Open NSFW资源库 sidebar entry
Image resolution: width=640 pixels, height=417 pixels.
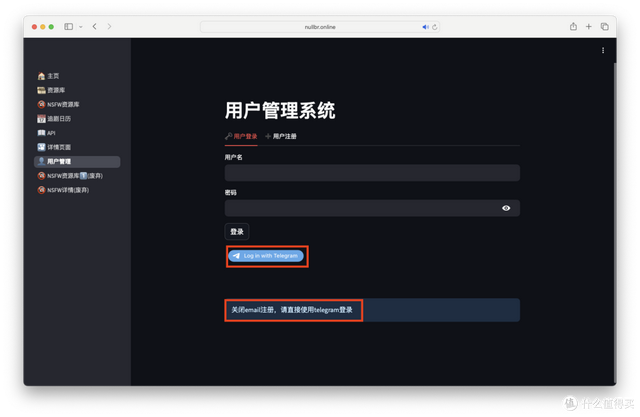(58, 104)
